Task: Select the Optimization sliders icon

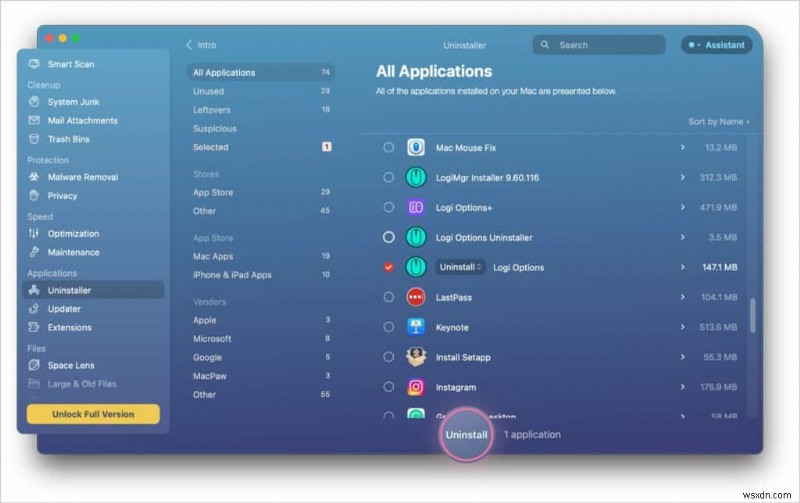Action: (x=34, y=233)
